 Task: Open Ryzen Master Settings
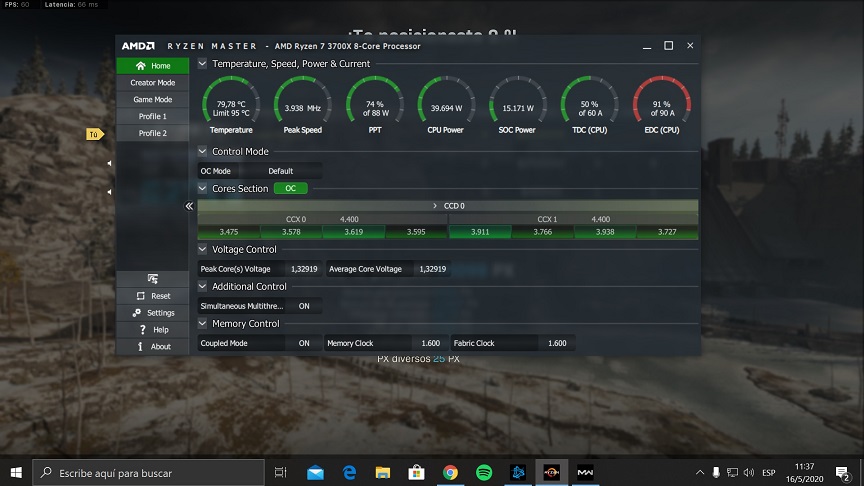pos(153,313)
